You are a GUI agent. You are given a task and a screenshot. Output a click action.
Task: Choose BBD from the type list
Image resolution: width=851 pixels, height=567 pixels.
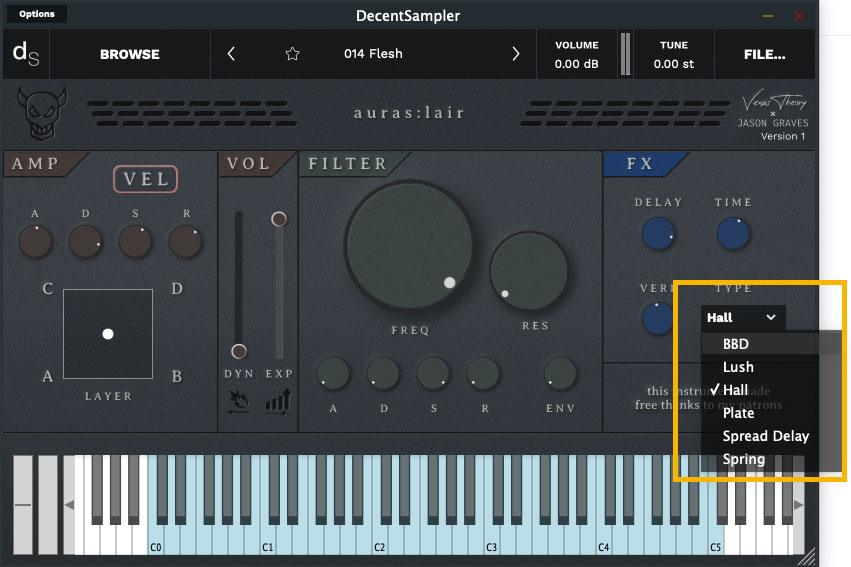click(x=771, y=344)
